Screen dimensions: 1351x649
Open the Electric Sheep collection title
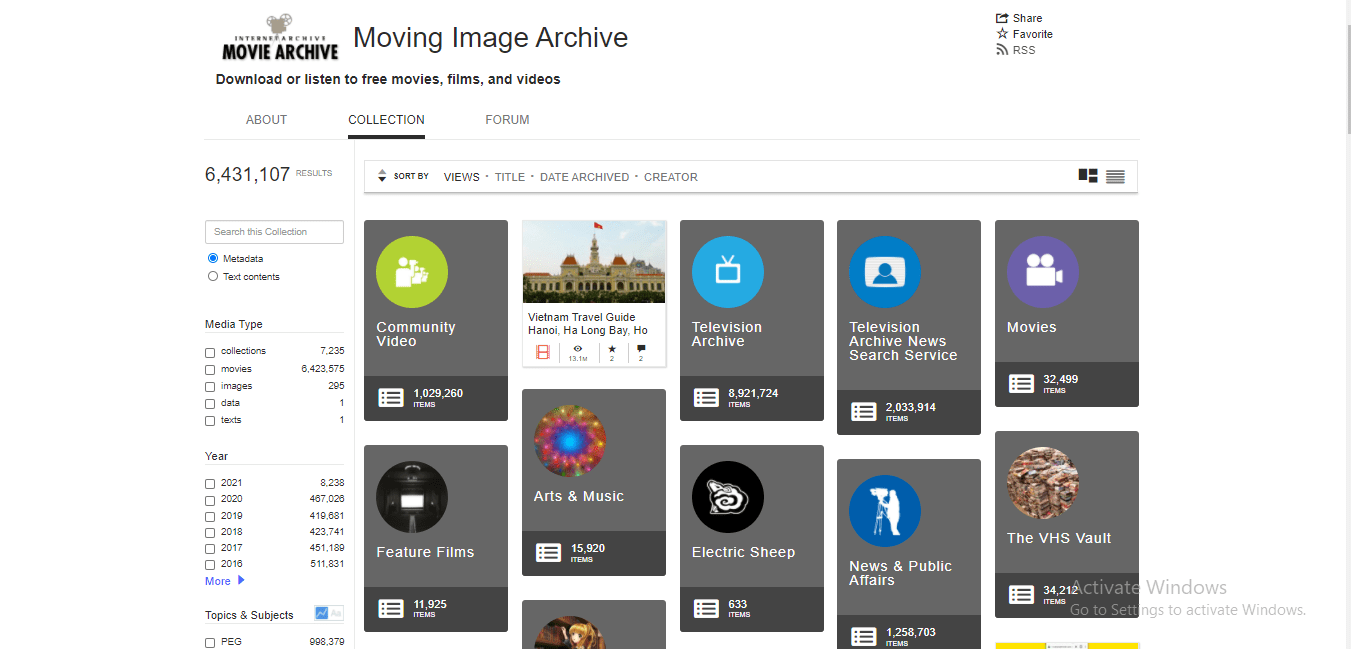click(743, 552)
